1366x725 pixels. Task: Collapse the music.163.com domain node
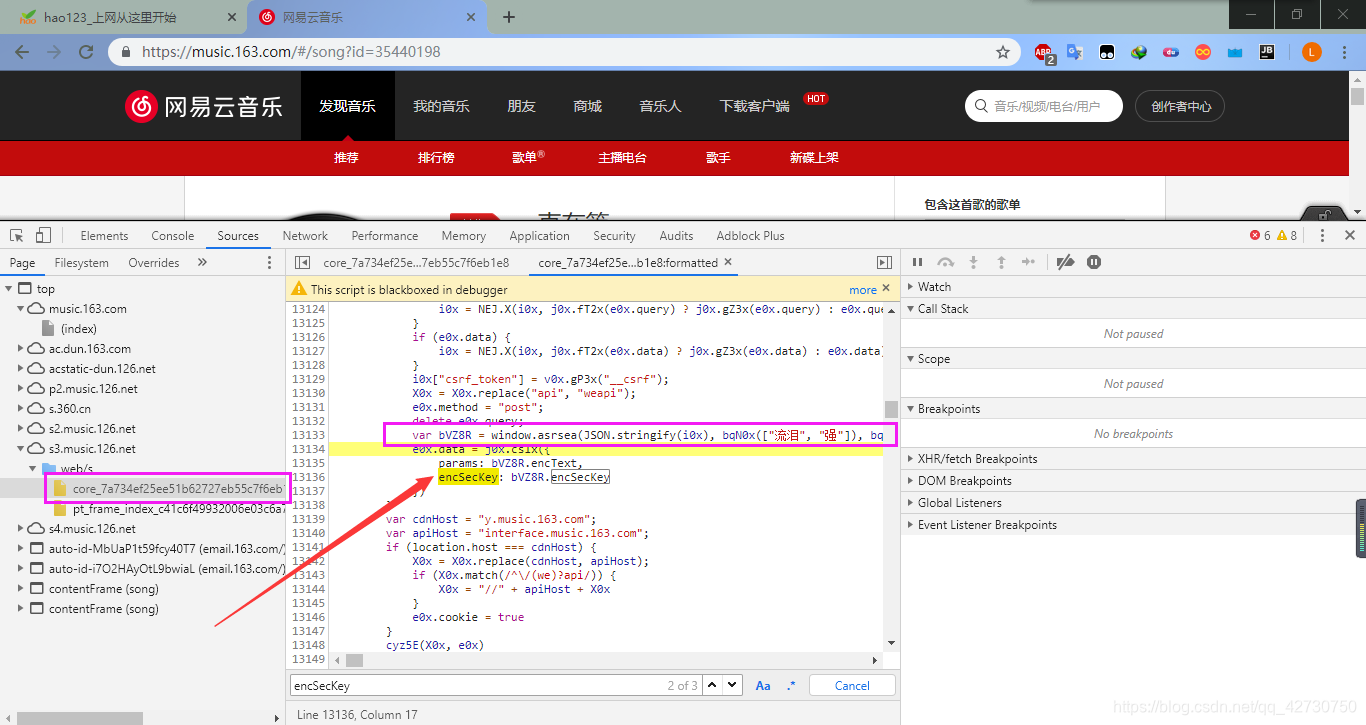coord(21,309)
